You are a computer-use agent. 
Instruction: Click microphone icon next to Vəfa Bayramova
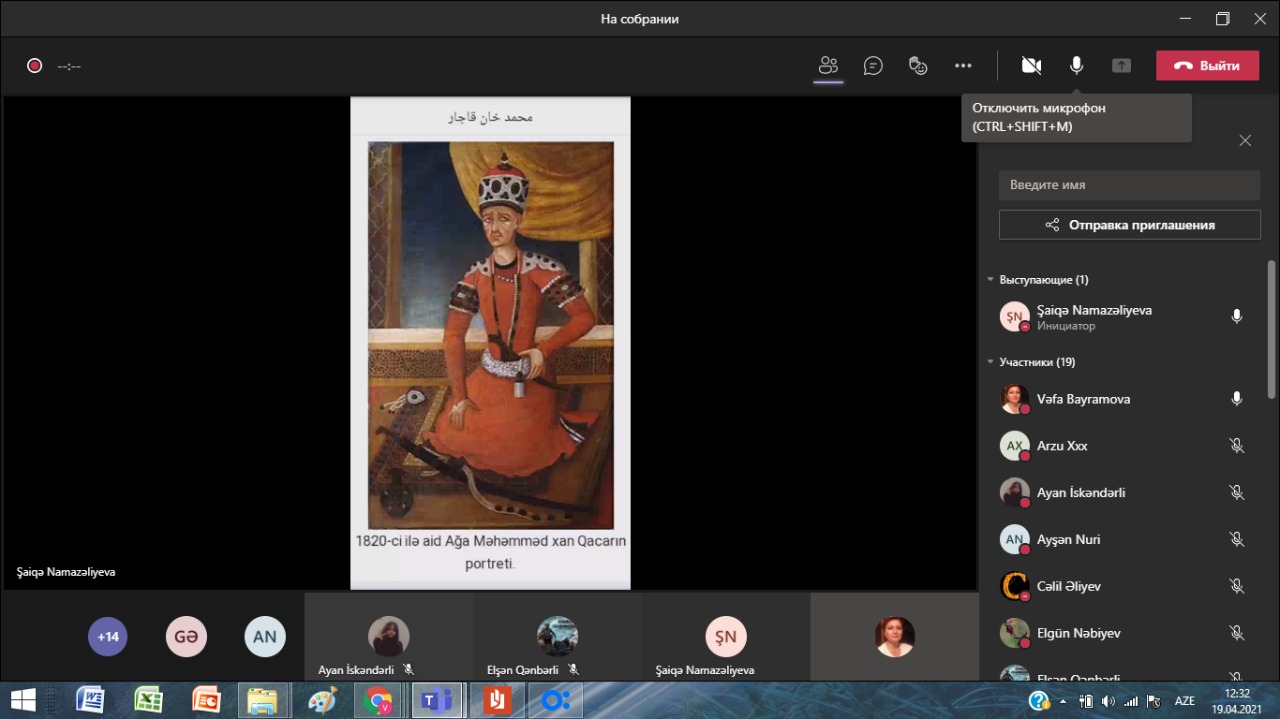[x=1236, y=399]
